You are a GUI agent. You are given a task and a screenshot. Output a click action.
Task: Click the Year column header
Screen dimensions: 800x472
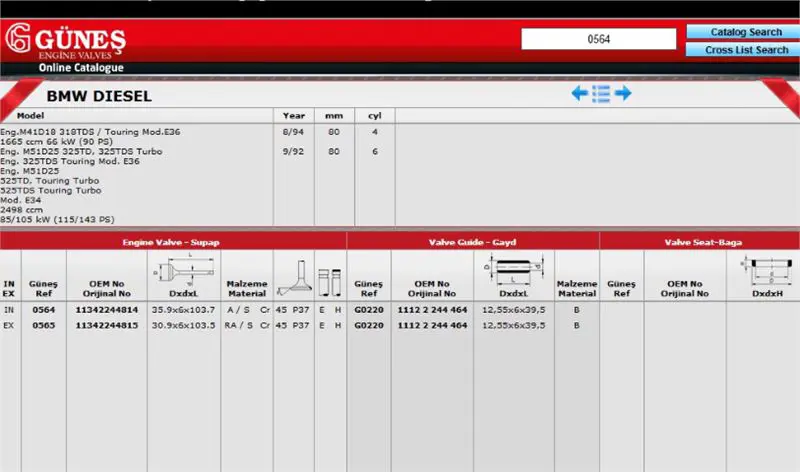coord(293,116)
